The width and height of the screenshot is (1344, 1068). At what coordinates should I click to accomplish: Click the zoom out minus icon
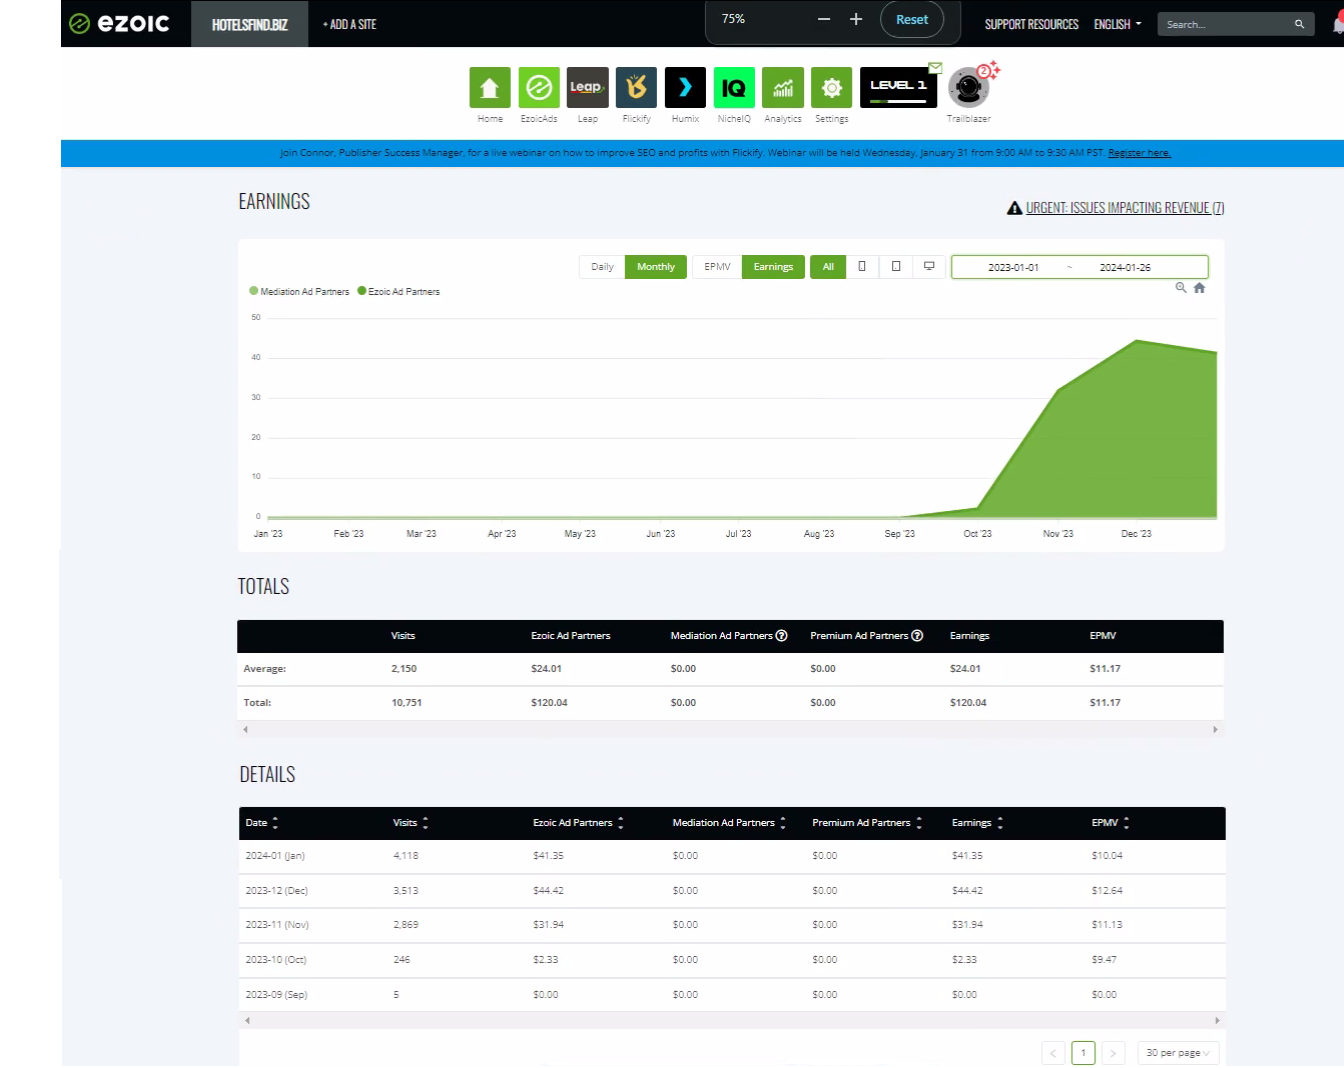tap(824, 19)
